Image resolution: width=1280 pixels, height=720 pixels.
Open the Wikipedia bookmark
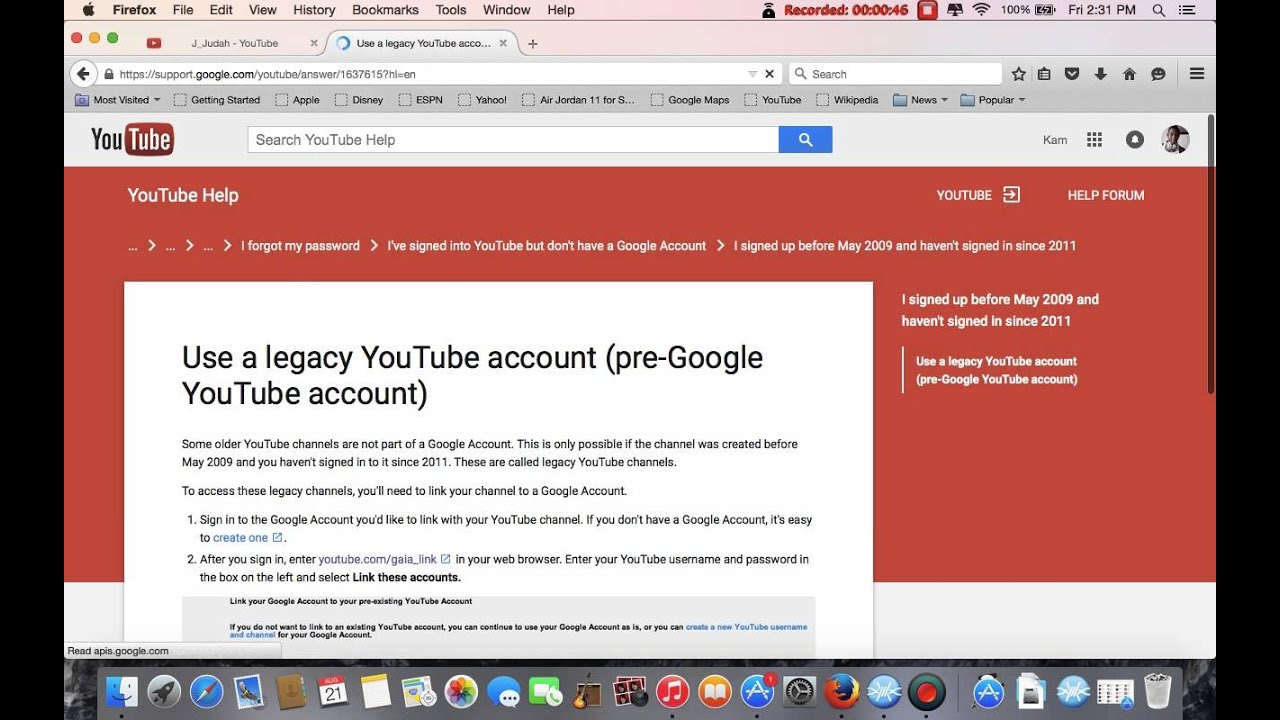tap(847, 100)
